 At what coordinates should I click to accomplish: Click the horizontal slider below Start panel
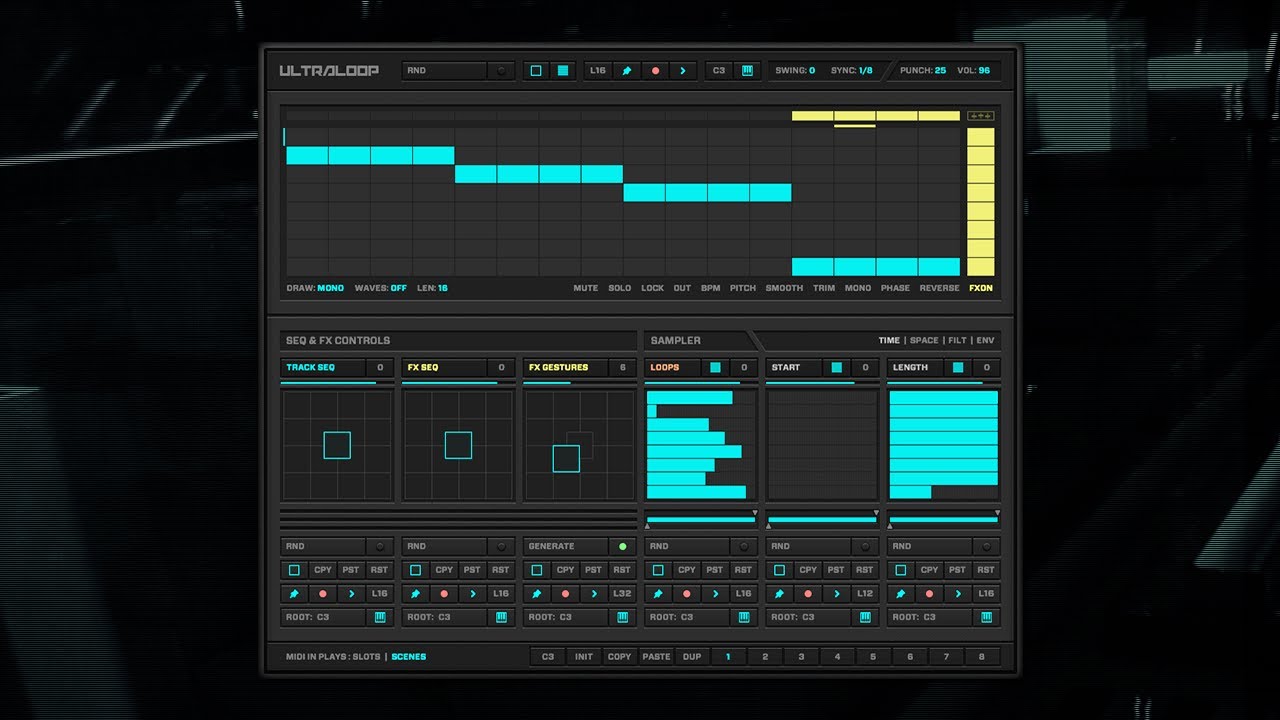click(822, 520)
